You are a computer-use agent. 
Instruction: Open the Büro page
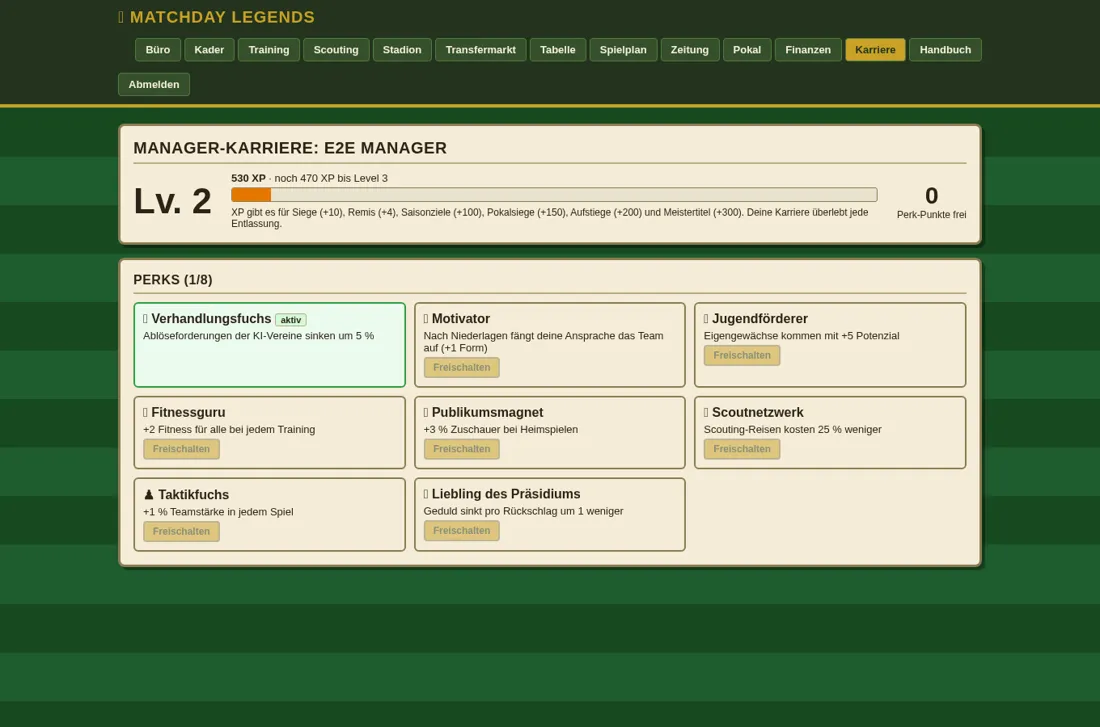(x=158, y=50)
